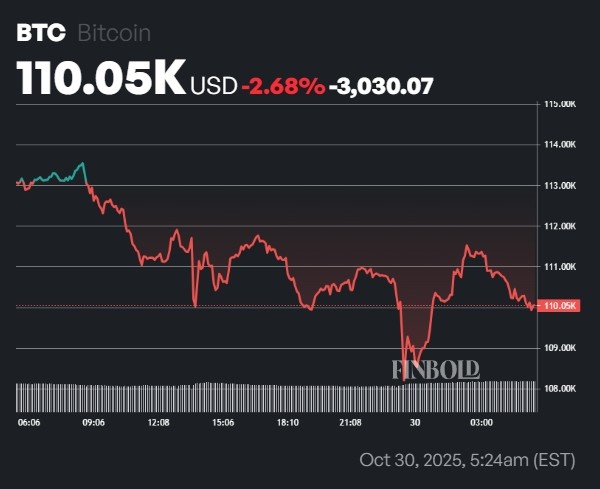Image resolution: width=600 pixels, height=489 pixels.
Task: Select the 03:00 time axis label
Action: click(481, 423)
